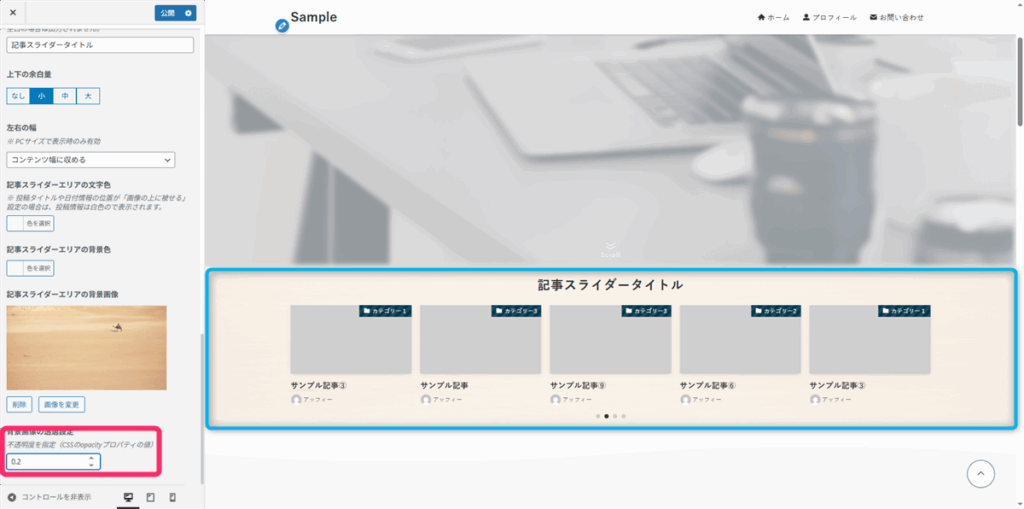Open the プロフィール navigation menu item

(829, 18)
